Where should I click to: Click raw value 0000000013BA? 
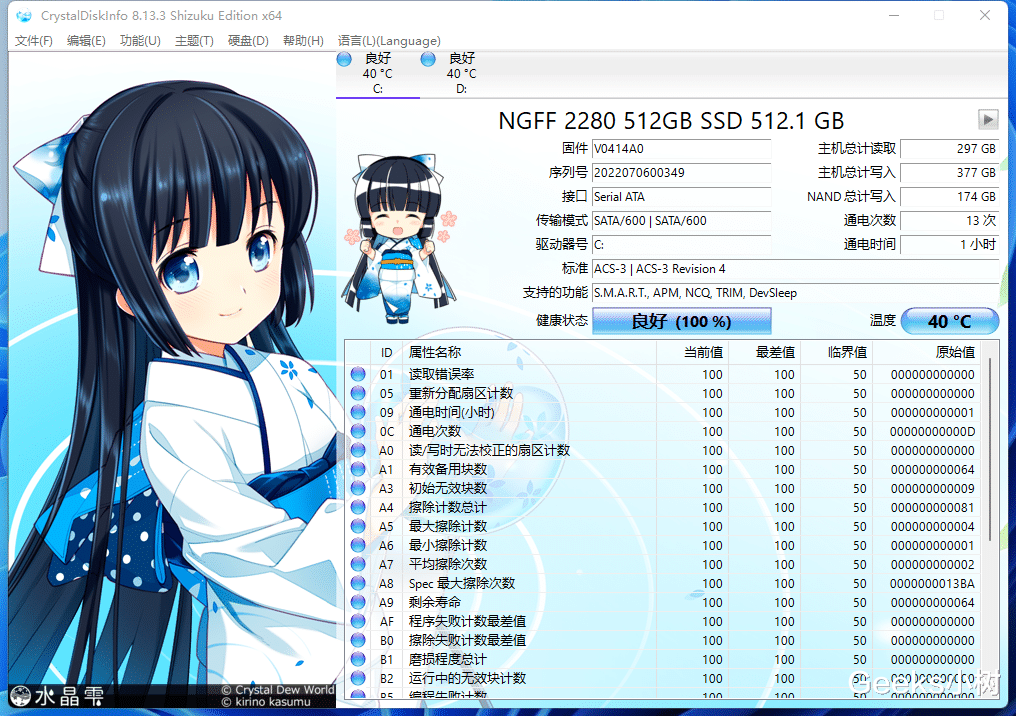(932, 584)
